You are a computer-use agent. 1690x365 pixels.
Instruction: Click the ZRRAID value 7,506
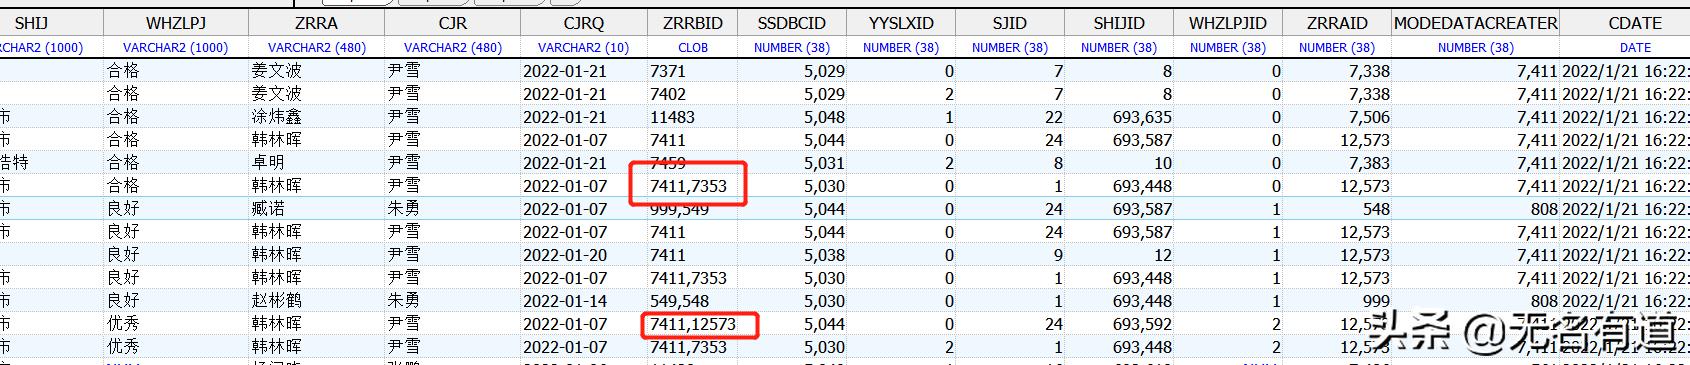1369,117
